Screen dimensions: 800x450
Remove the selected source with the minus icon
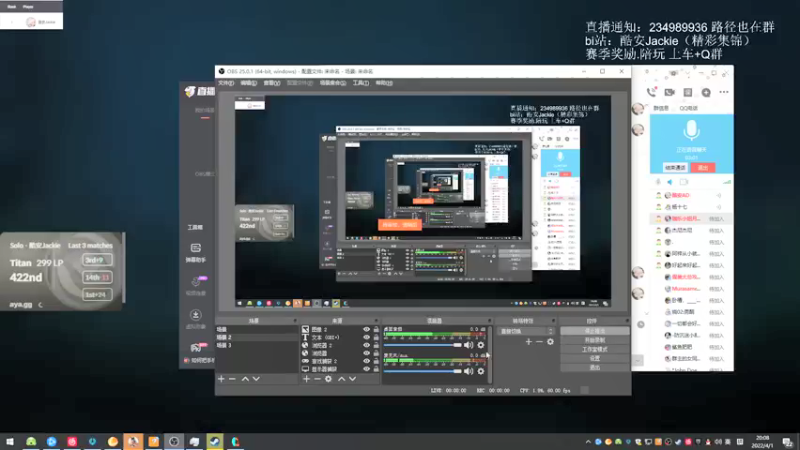(317, 379)
